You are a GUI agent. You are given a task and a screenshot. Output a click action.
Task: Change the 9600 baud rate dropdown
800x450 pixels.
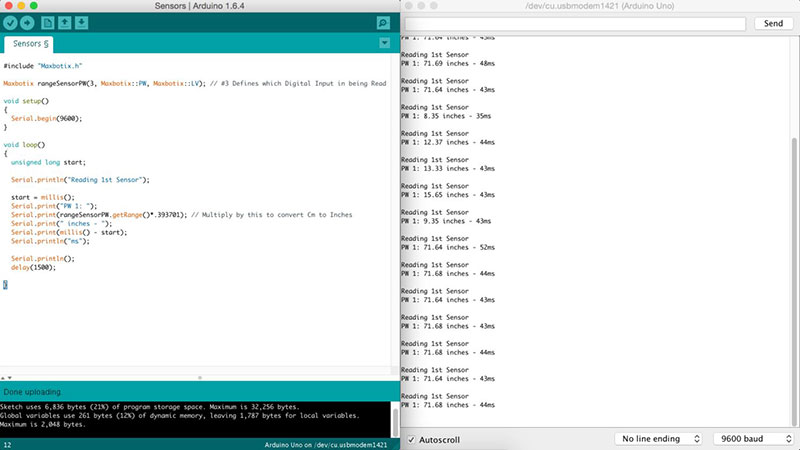coord(753,439)
